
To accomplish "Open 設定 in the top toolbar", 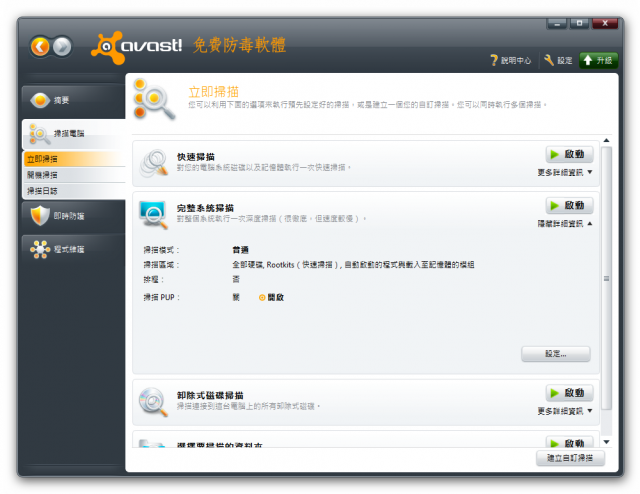I will pyautogui.click(x=558, y=60).
